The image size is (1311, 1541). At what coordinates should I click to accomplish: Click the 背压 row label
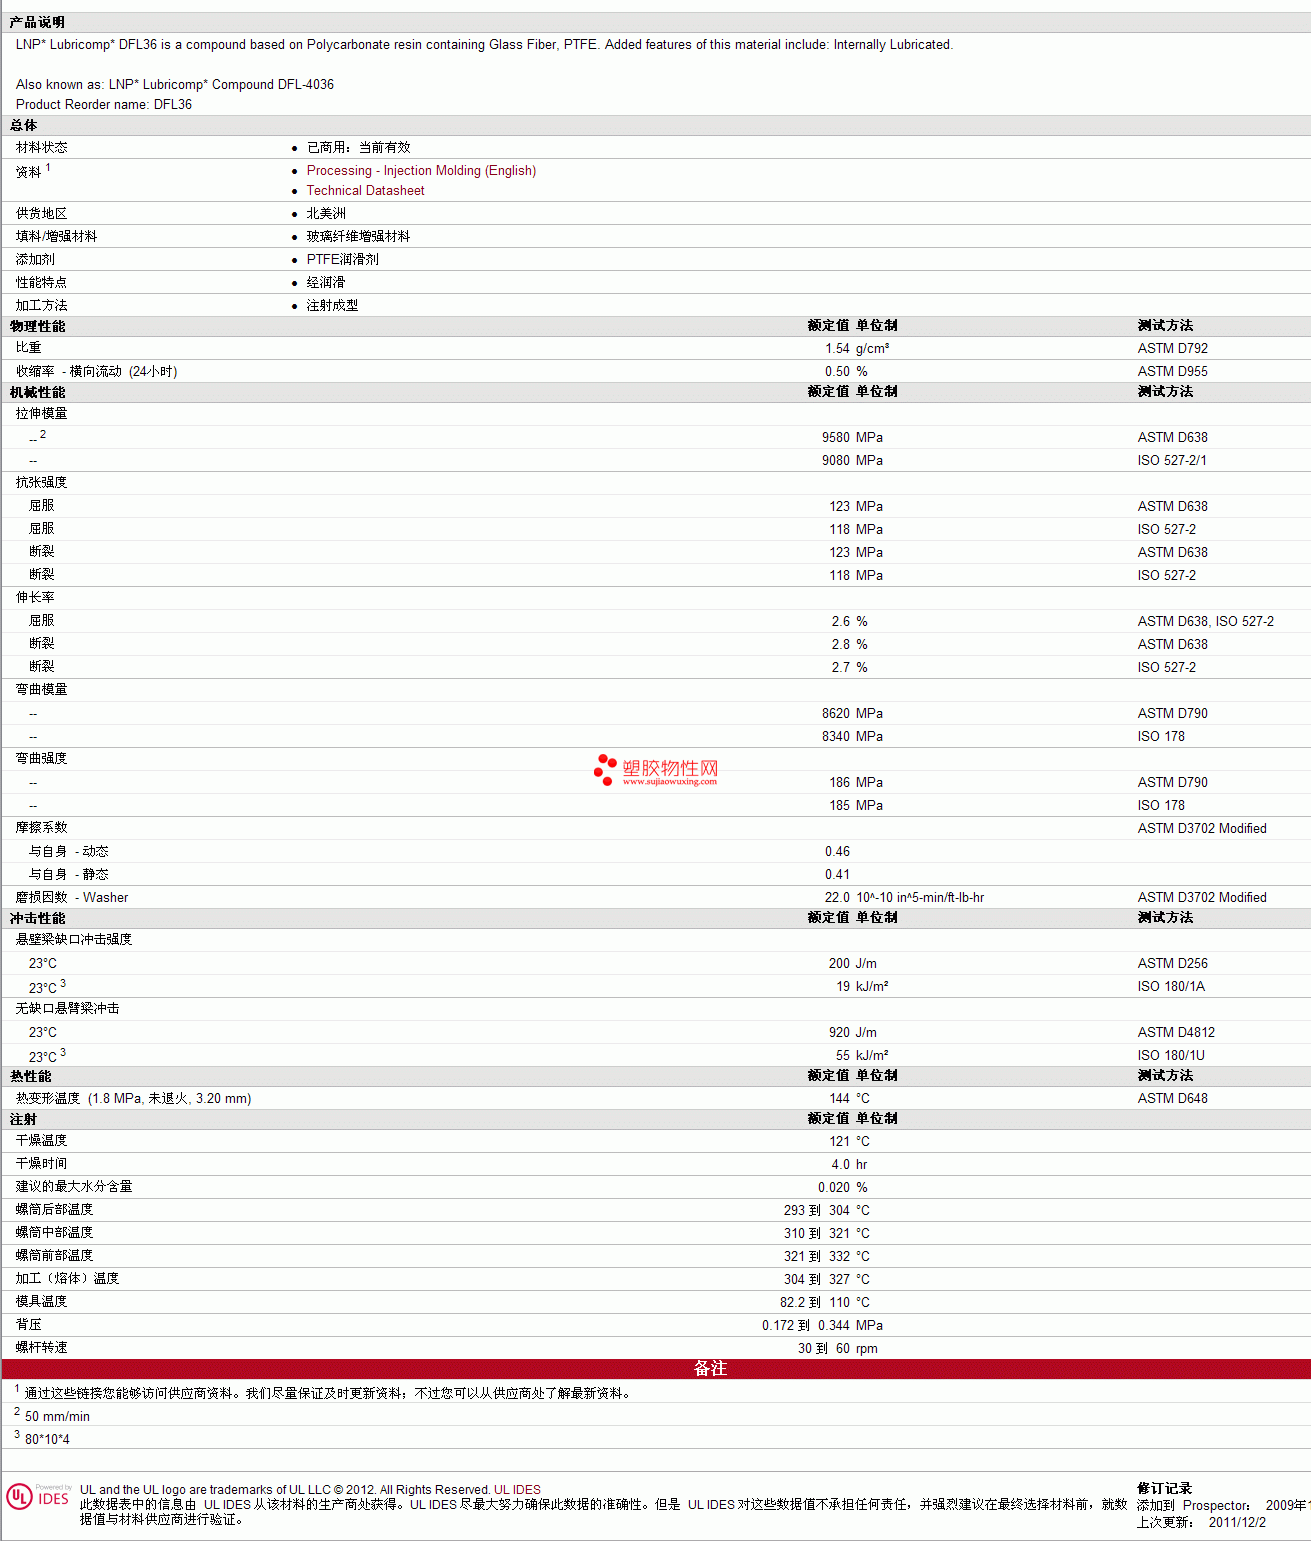[29, 1325]
